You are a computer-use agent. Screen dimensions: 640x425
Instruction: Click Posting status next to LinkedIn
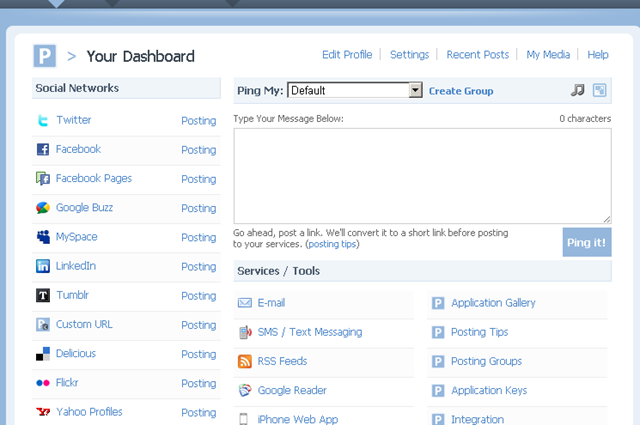coord(198,267)
